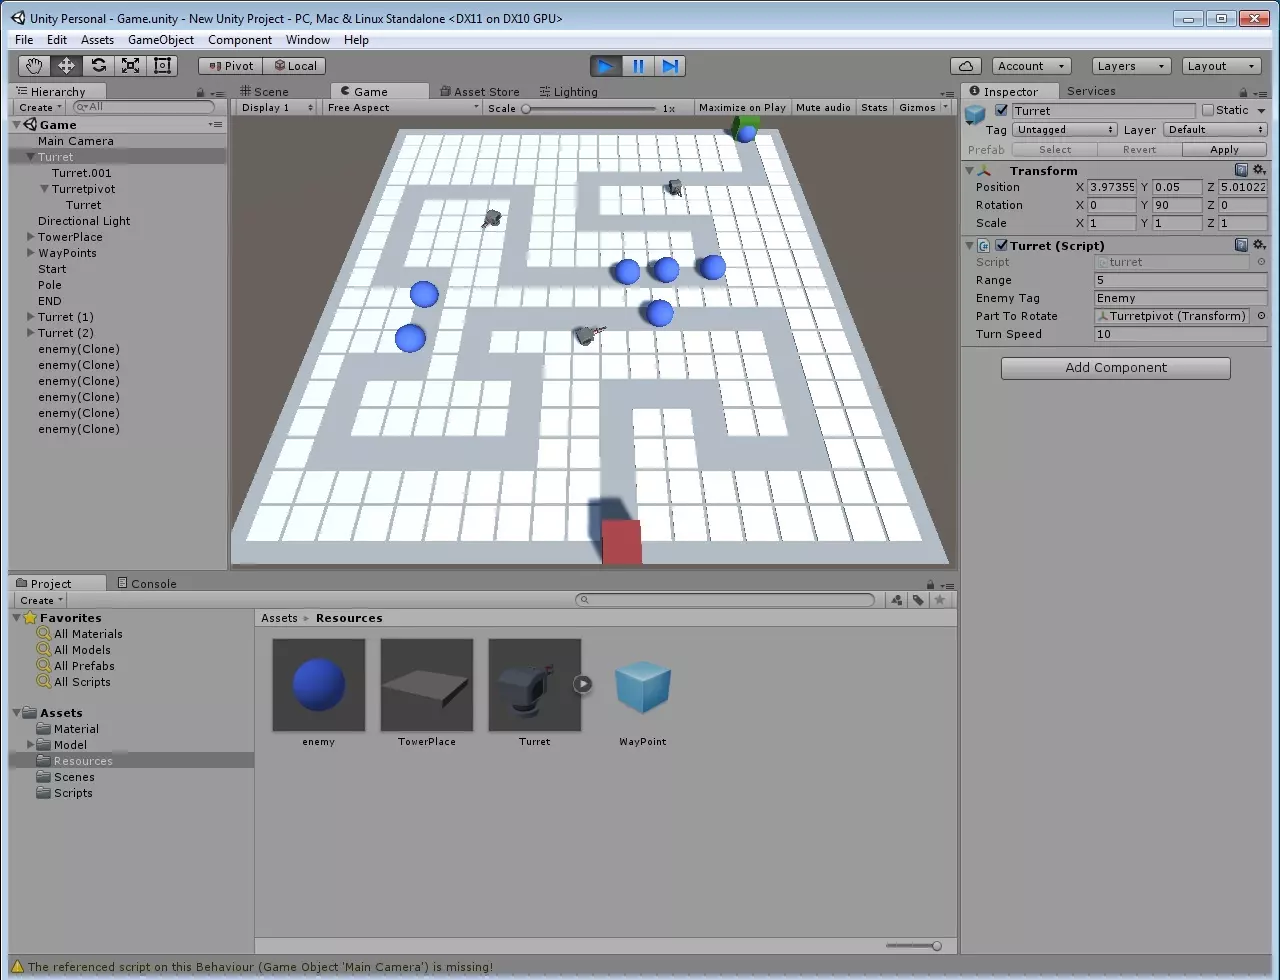The image size is (1280, 980).
Task: Click the Step frame button
Action: tap(670, 66)
